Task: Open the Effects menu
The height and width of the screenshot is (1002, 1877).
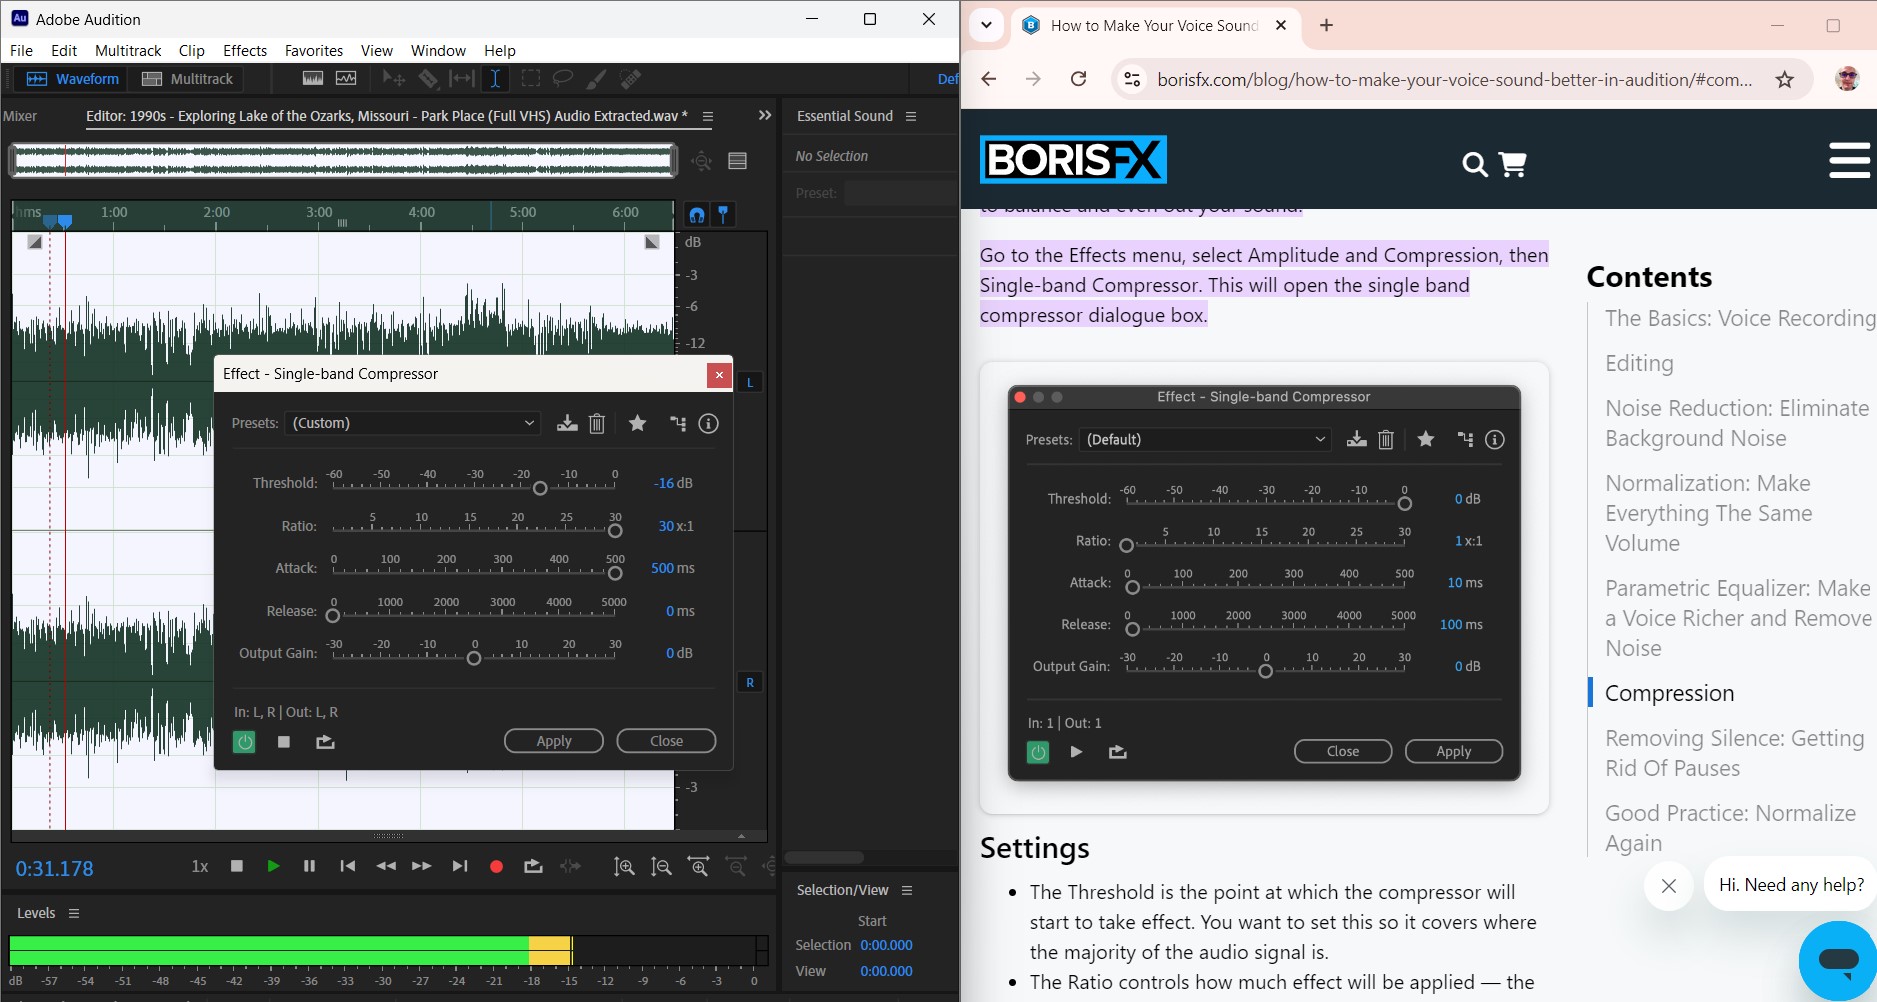Action: [245, 50]
